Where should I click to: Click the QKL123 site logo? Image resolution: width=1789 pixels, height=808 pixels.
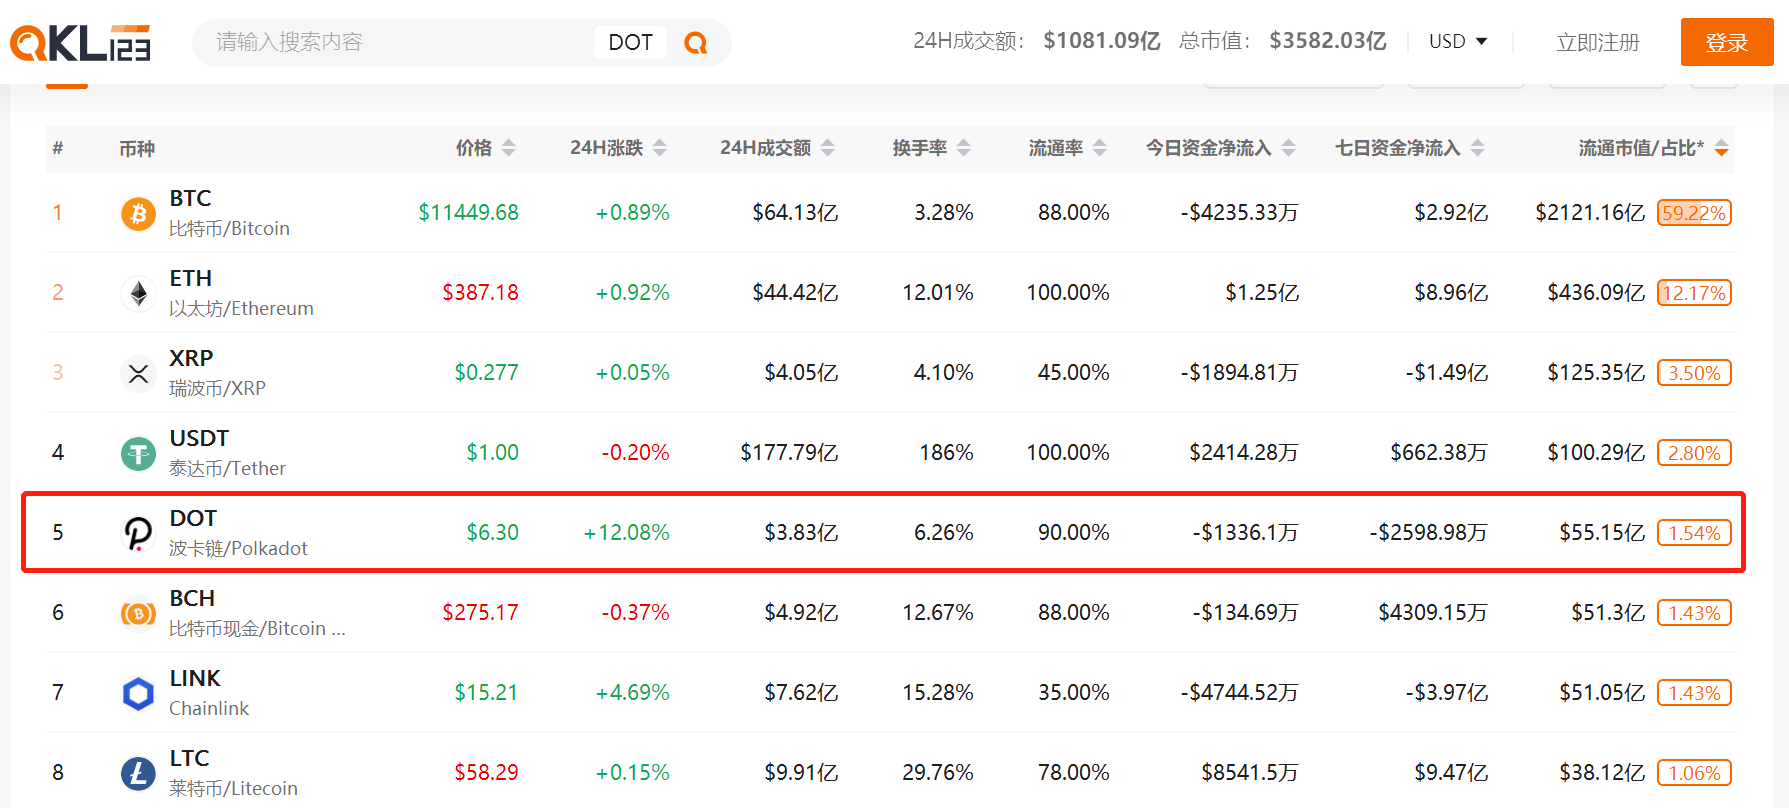click(x=80, y=43)
